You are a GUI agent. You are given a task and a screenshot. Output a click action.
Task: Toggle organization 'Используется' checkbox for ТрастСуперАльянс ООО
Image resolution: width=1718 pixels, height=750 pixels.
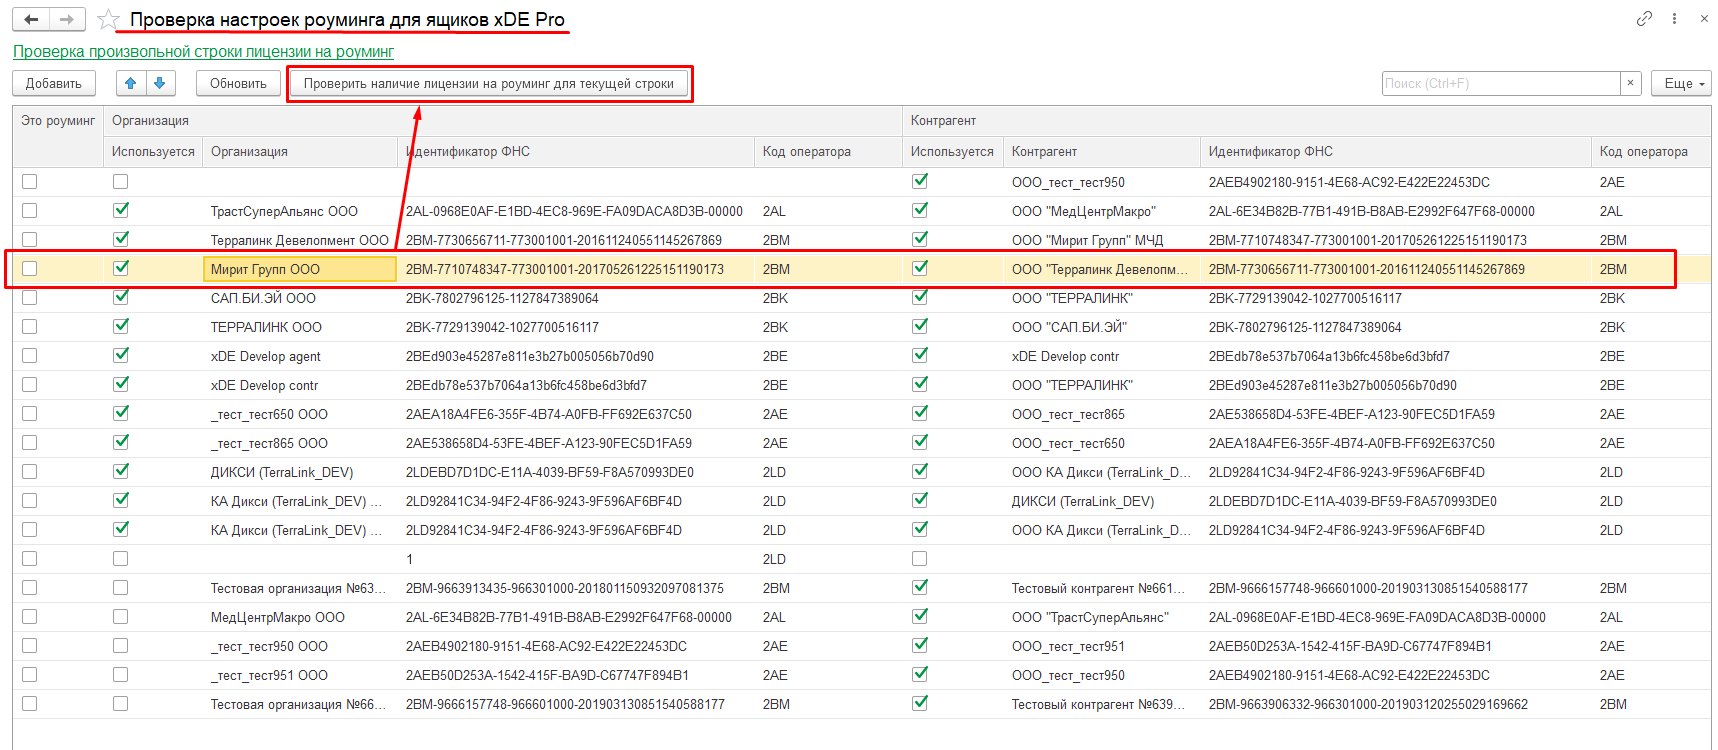[121, 210]
